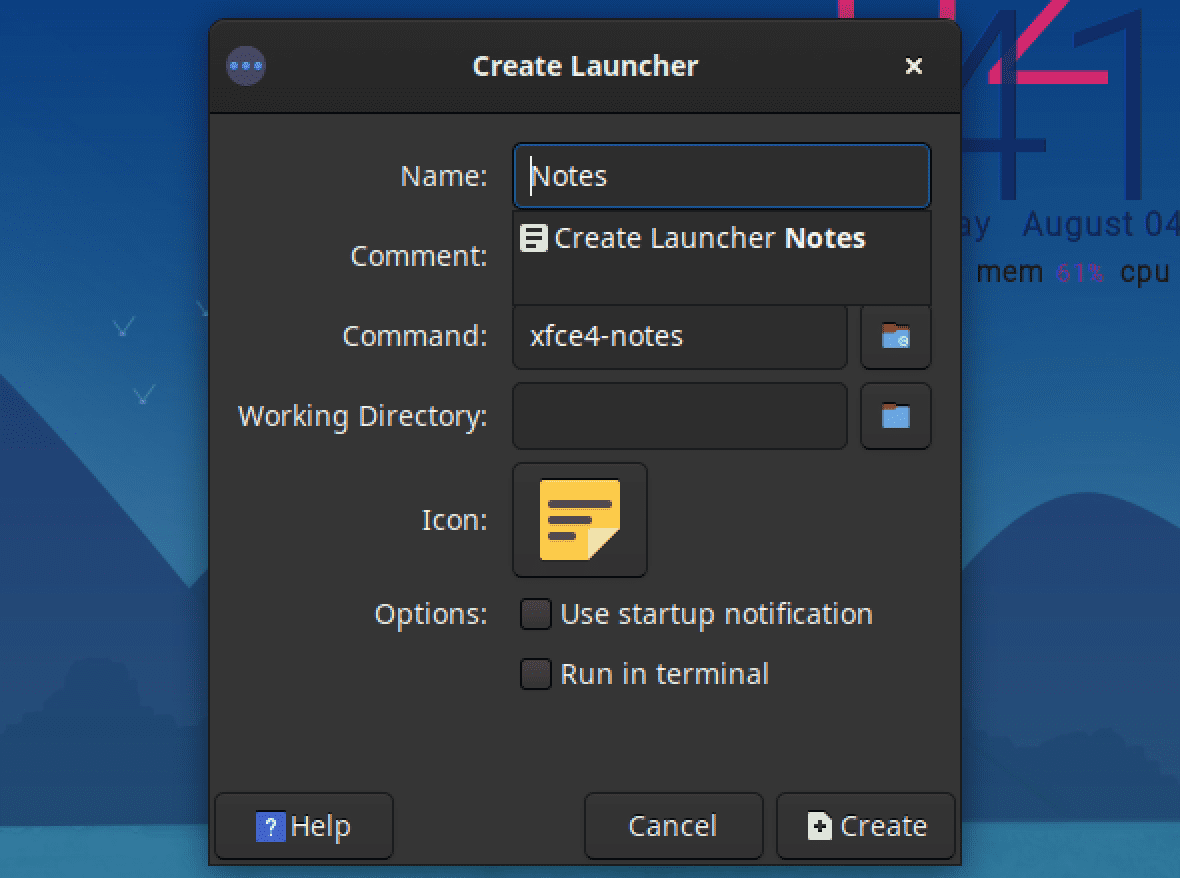This screenshot has height=878, width=1180.
Task: Click the 'cpu' label in desktop widget
Action: 1145,274
